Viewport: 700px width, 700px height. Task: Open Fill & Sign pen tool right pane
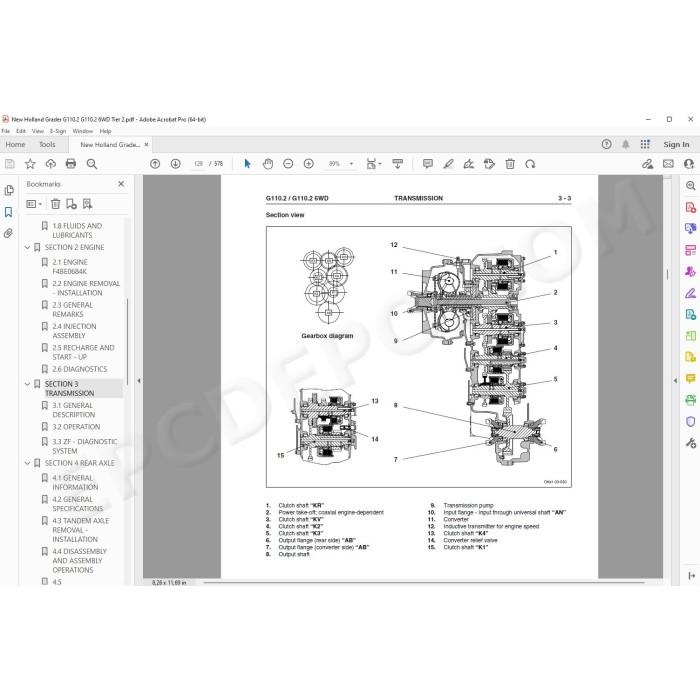[691, 293]
